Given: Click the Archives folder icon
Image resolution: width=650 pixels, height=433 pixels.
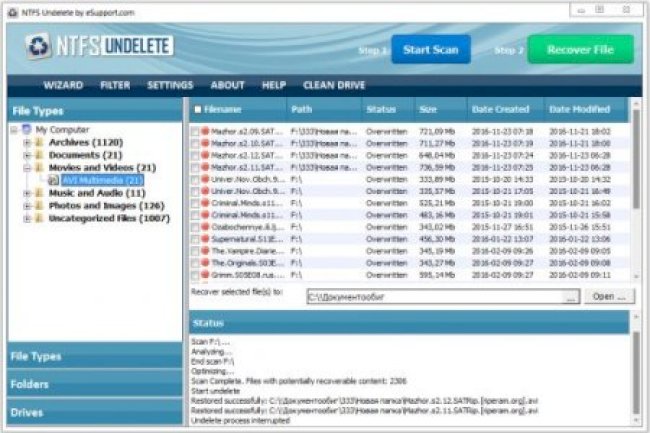Looking at the screenshot, I should 39,143.
